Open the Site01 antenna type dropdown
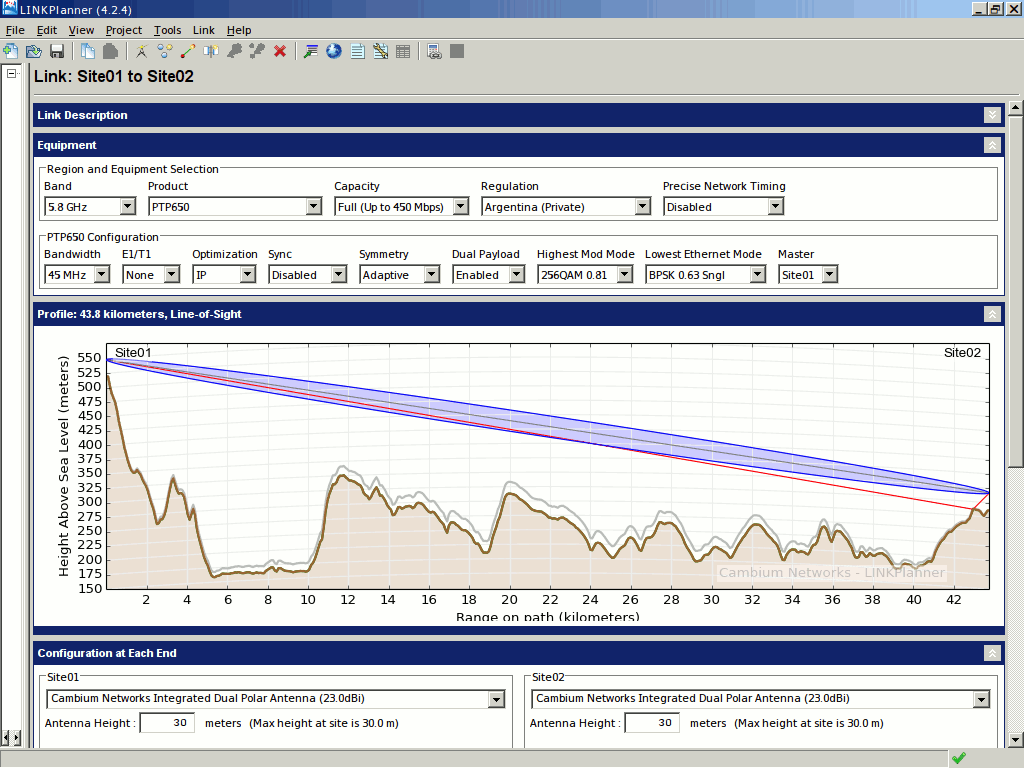Image resolution: width=1024 pixels, height=768 pixels. 496,699
